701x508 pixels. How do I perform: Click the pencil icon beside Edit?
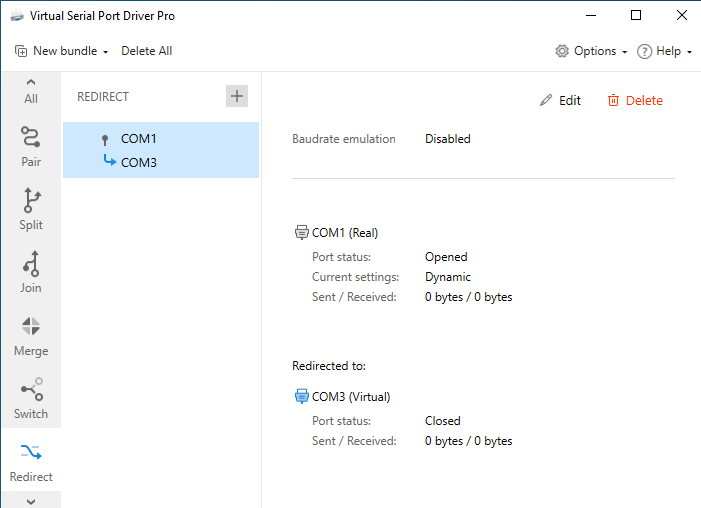546,100
